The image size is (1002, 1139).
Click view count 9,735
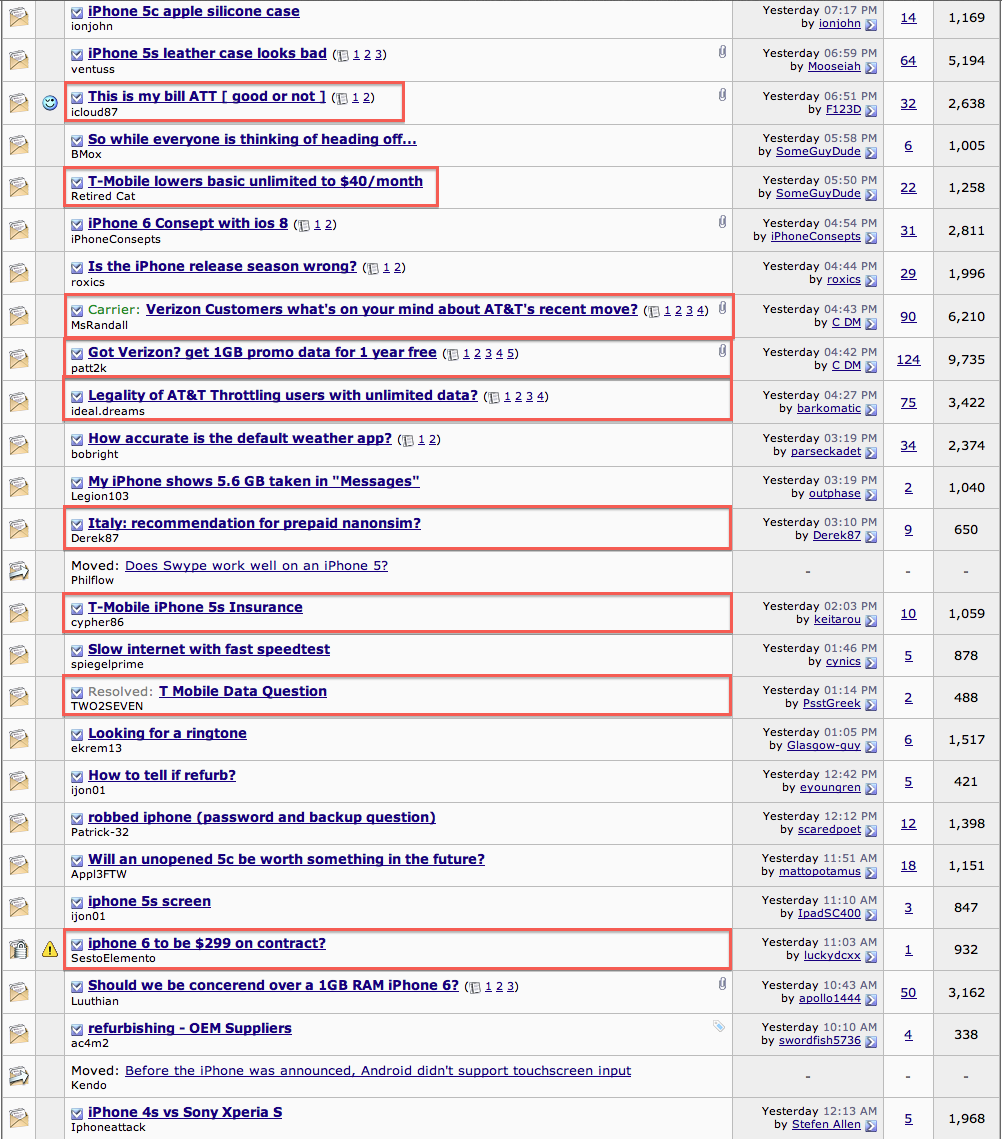tap(966, 360)
